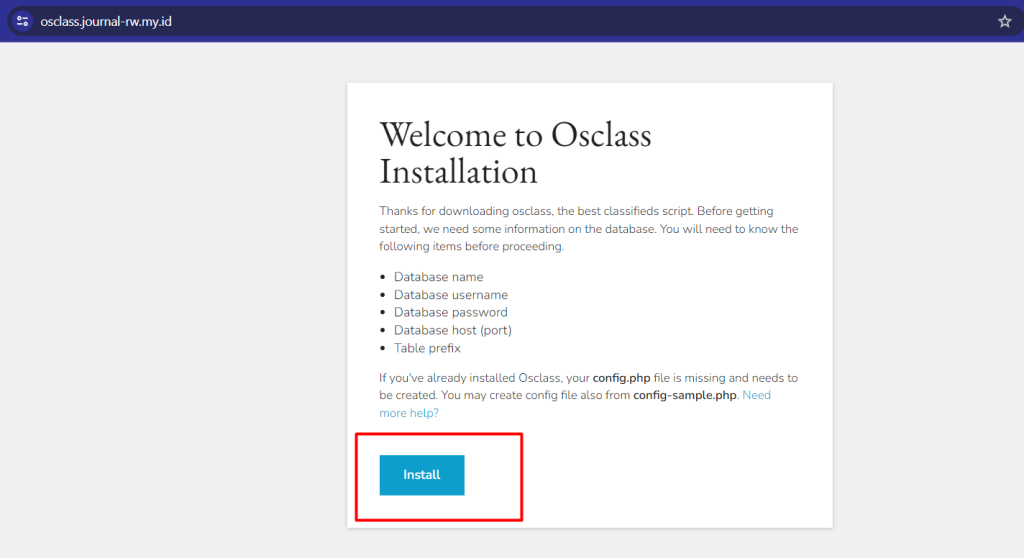Image resolution: width=1024 pixels, height=558 pixels.
Task: Click the 'Table prefix' list item
Action: click(x=427, y=348)
